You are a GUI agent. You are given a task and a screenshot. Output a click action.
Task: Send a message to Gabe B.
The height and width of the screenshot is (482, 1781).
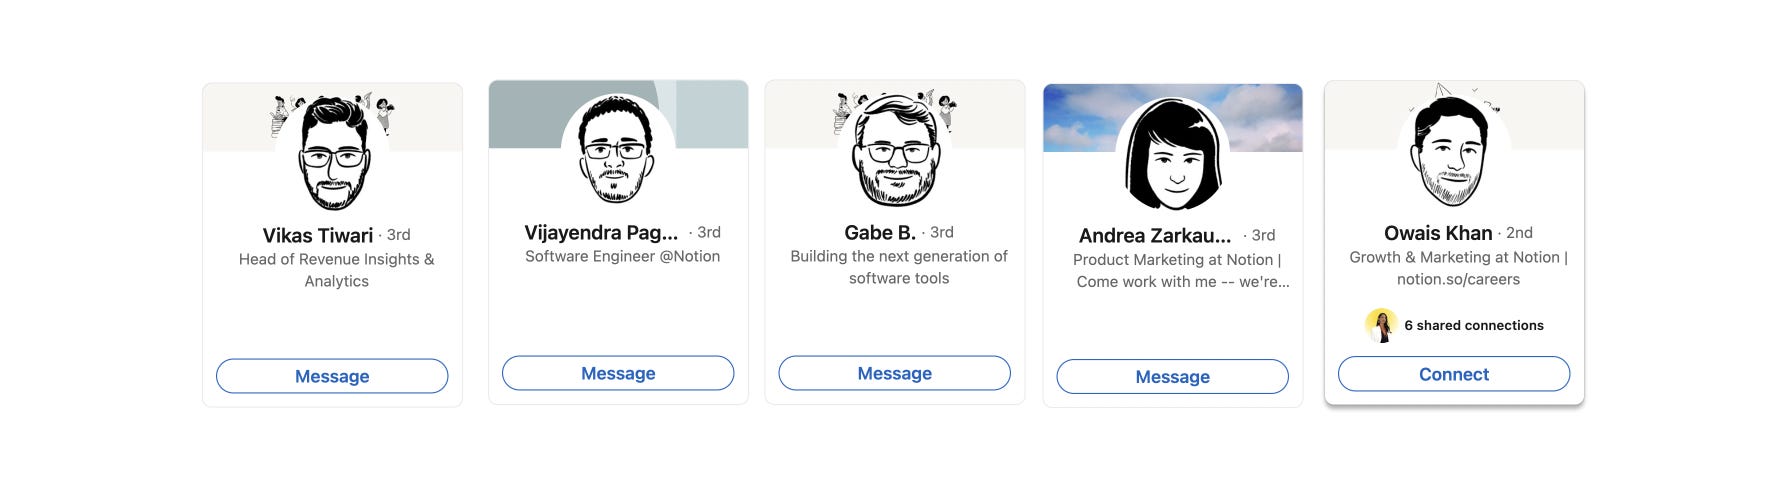coord(895,373)
